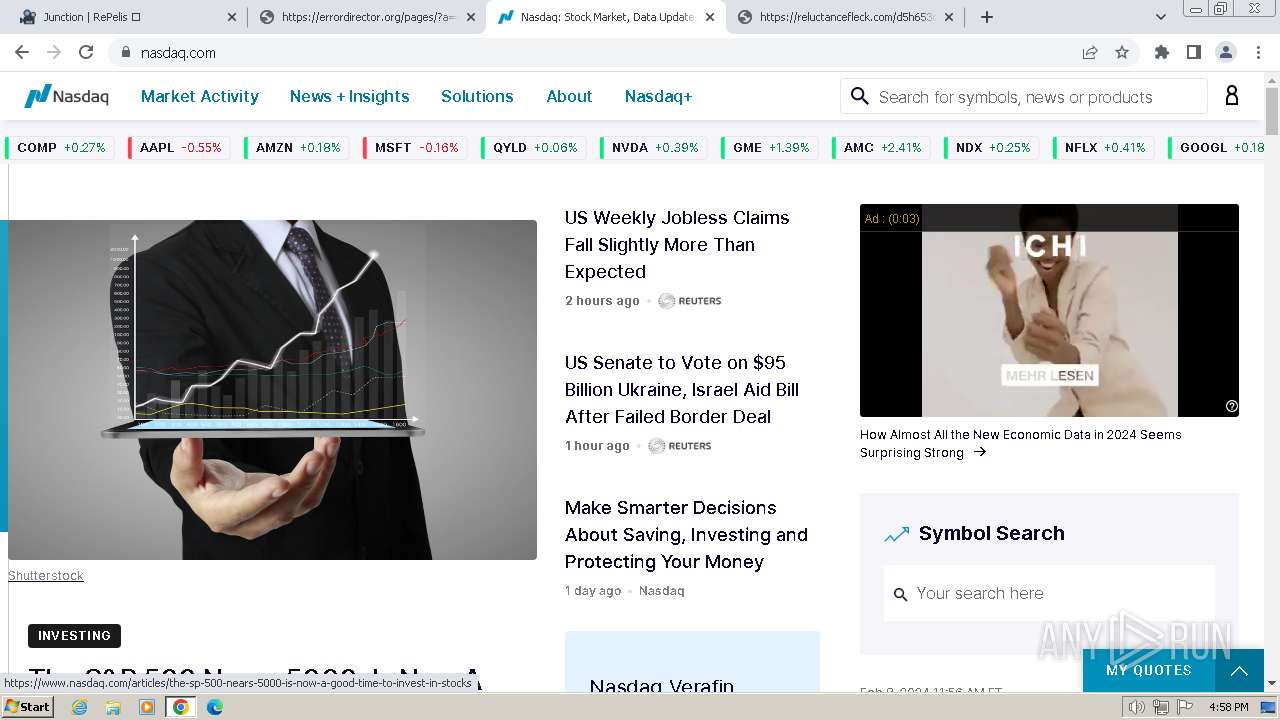
Task: Open File Explorer from the taskbar
Action: click(x=113, y=706)
